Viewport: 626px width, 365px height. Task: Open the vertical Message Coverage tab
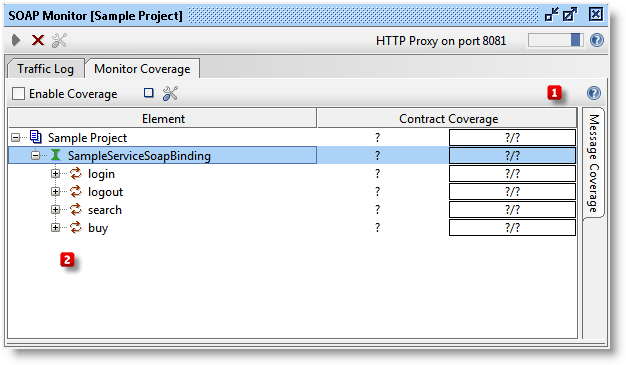point(594,163)
